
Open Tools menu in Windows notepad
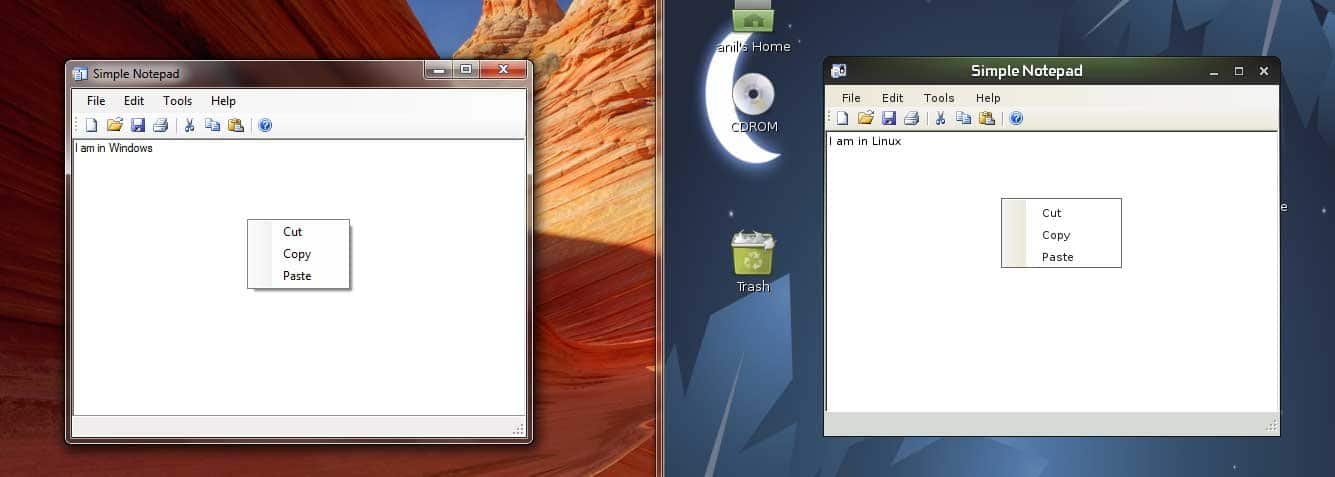pos(177,101)
